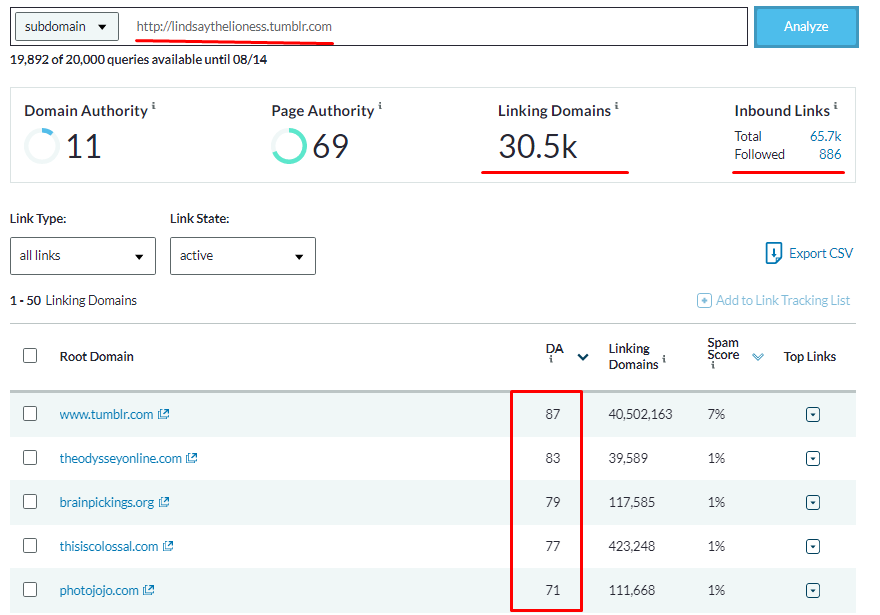Screen dimensions: 880x615
Task: Click the 886 followed links value
Action: click(830, 154)
